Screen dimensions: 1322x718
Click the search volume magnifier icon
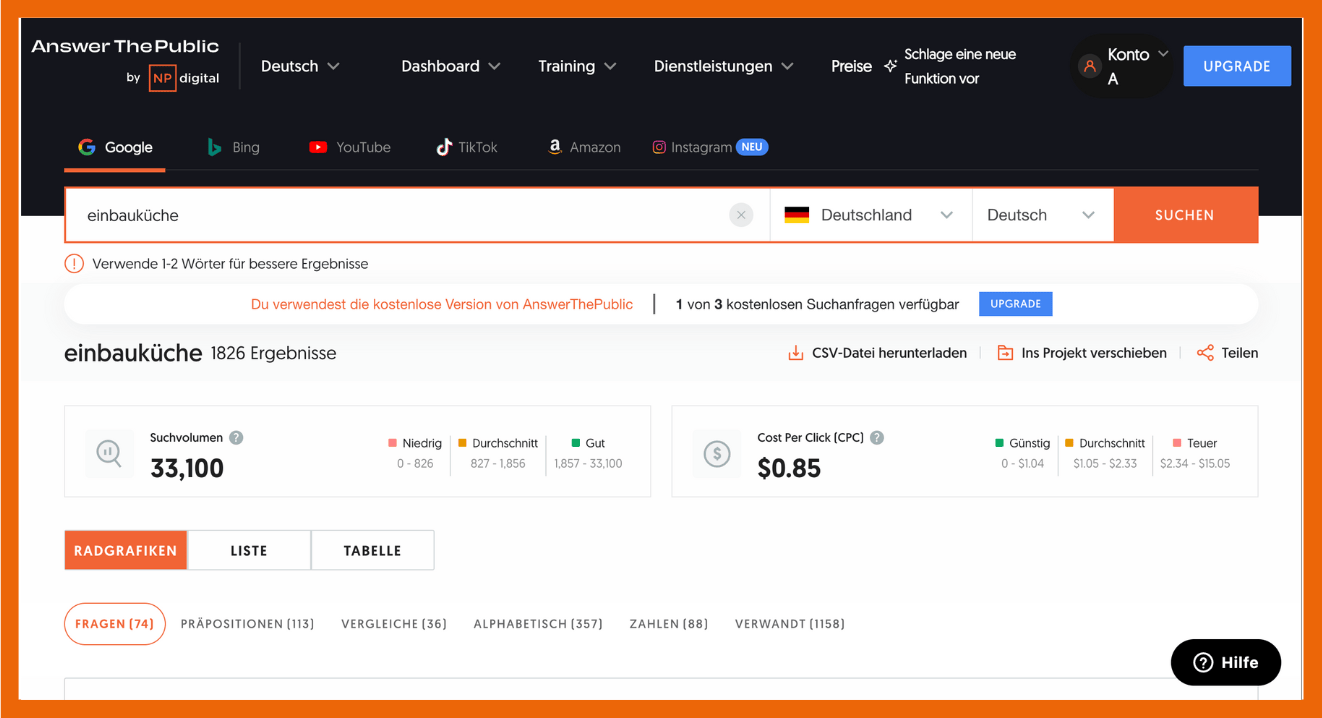109,454
